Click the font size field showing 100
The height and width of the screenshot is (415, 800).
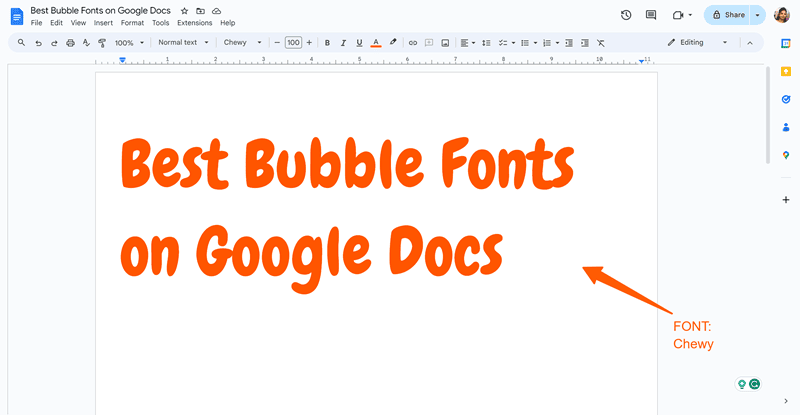pos(293,43)
